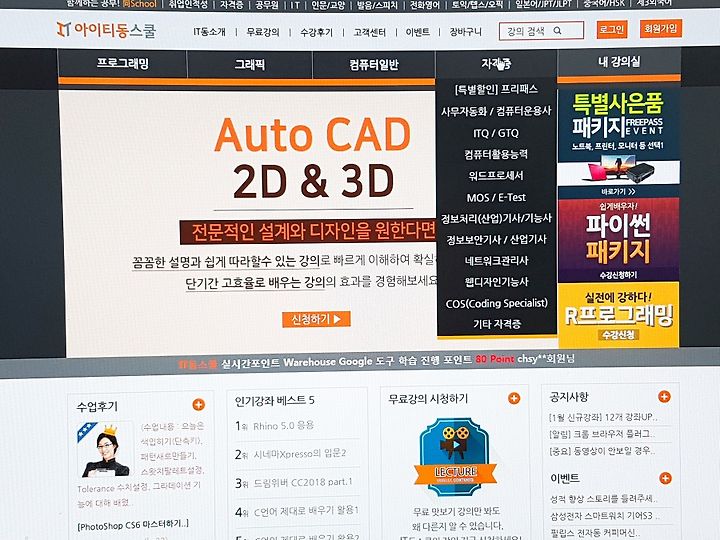
Task: Select the 그래픽 main tab
Action: click(250, 64)
